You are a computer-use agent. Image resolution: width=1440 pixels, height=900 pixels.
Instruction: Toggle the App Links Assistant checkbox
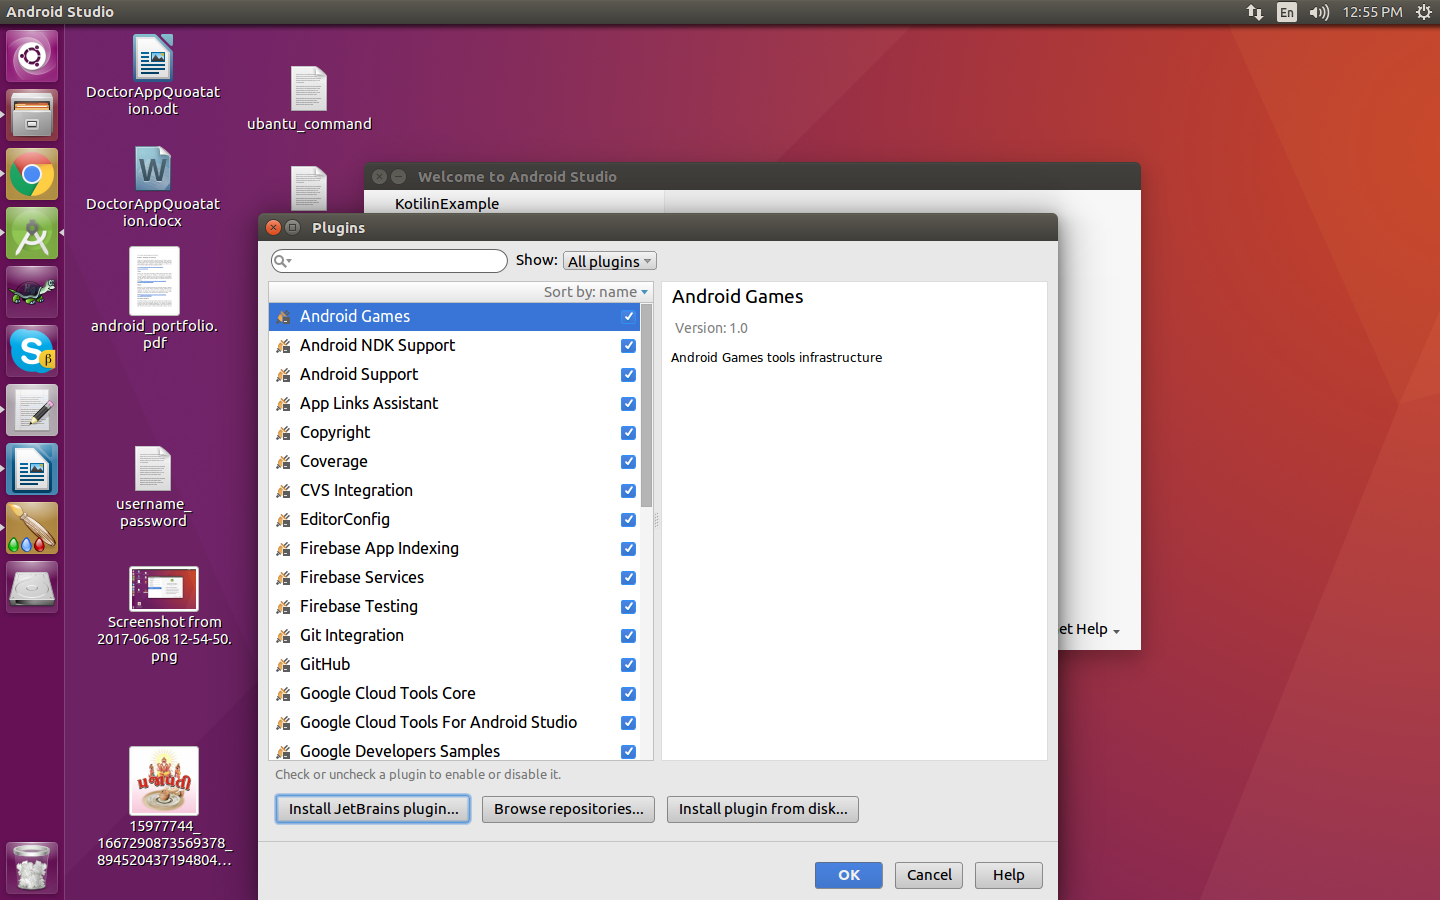[x=628, y=404]
